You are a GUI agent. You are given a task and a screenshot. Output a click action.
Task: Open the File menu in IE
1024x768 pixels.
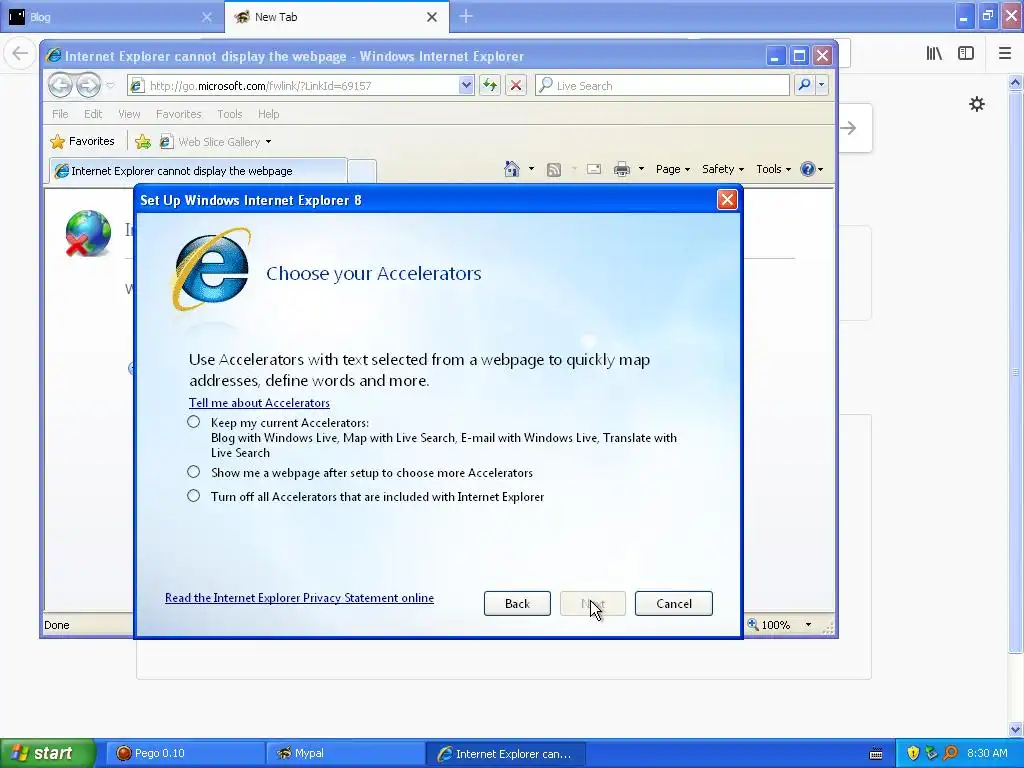pos(60,114)
